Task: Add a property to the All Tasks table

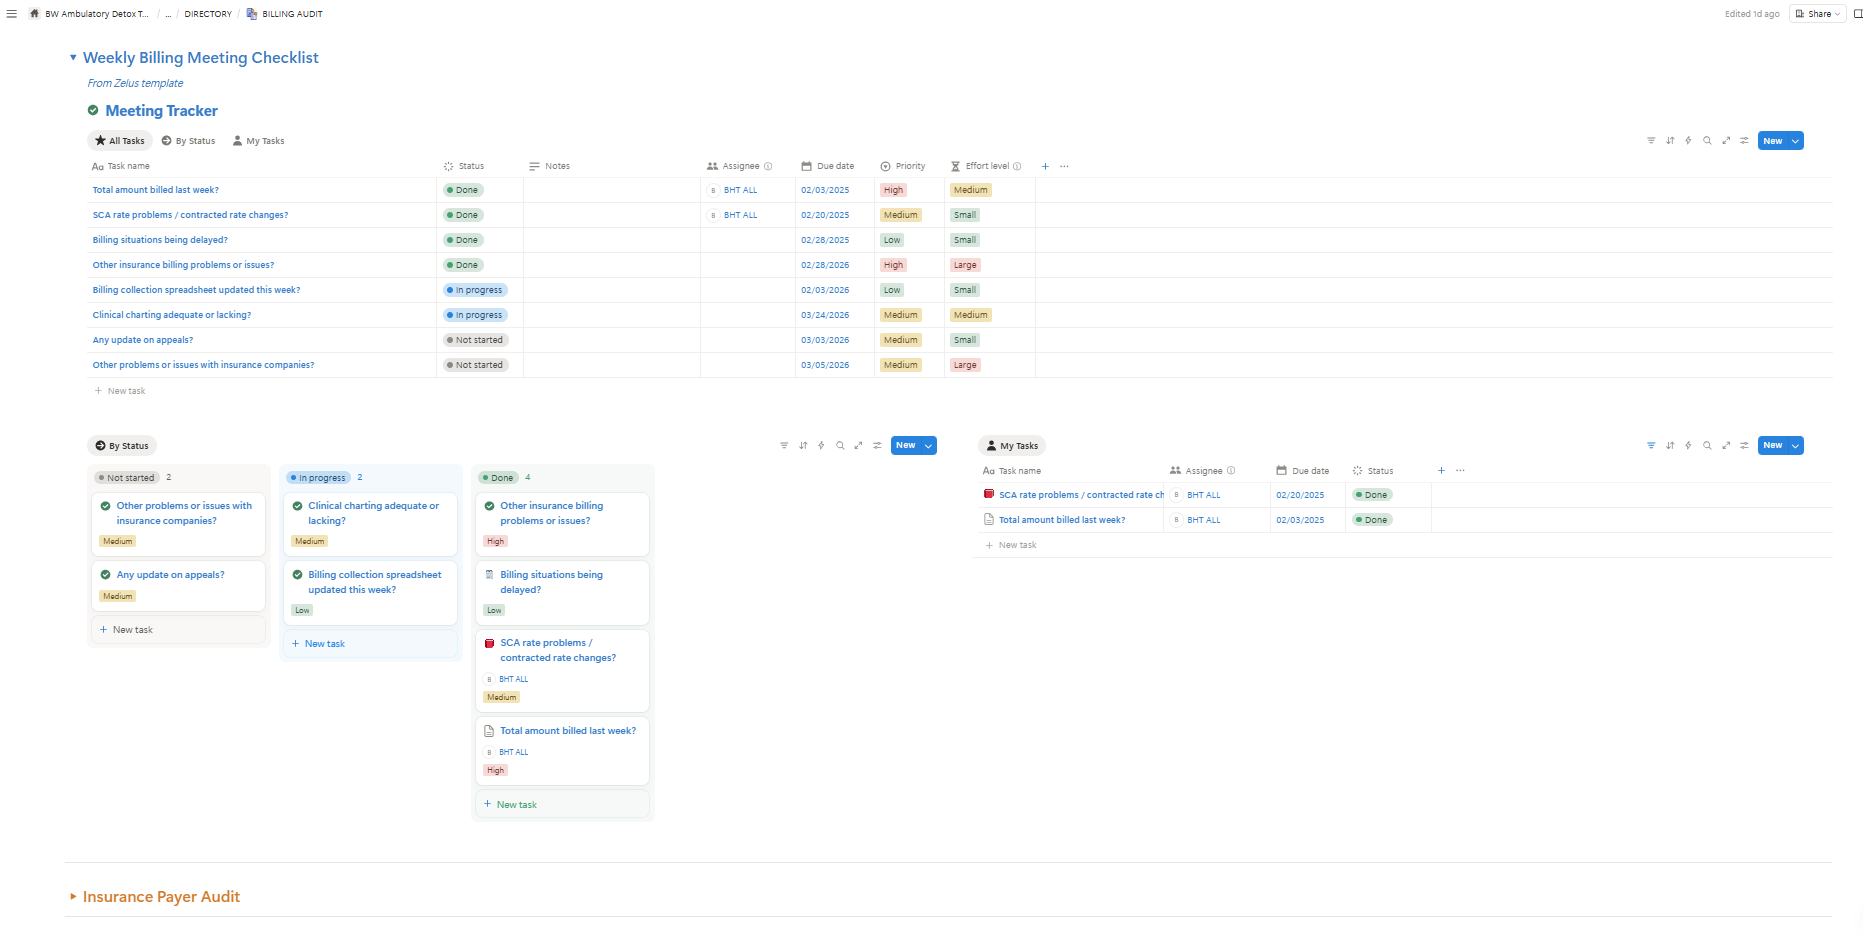Action: click(1045, 167)
